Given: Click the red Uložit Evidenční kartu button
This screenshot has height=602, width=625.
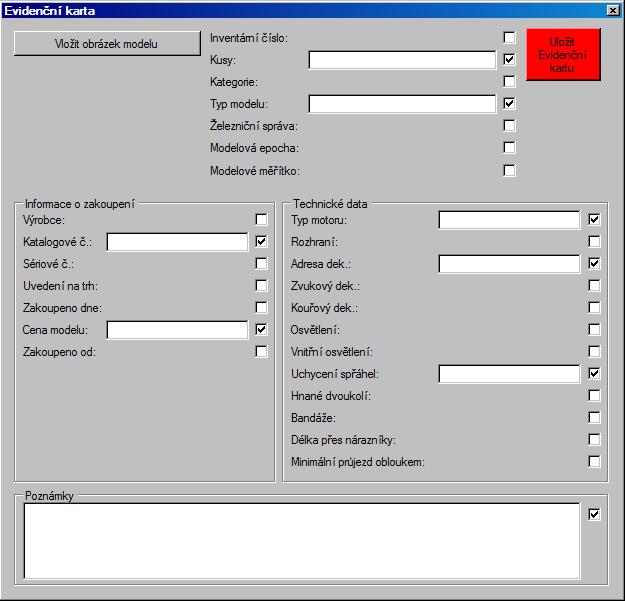Looking at the screenshot, I should (x=563, y=55).
